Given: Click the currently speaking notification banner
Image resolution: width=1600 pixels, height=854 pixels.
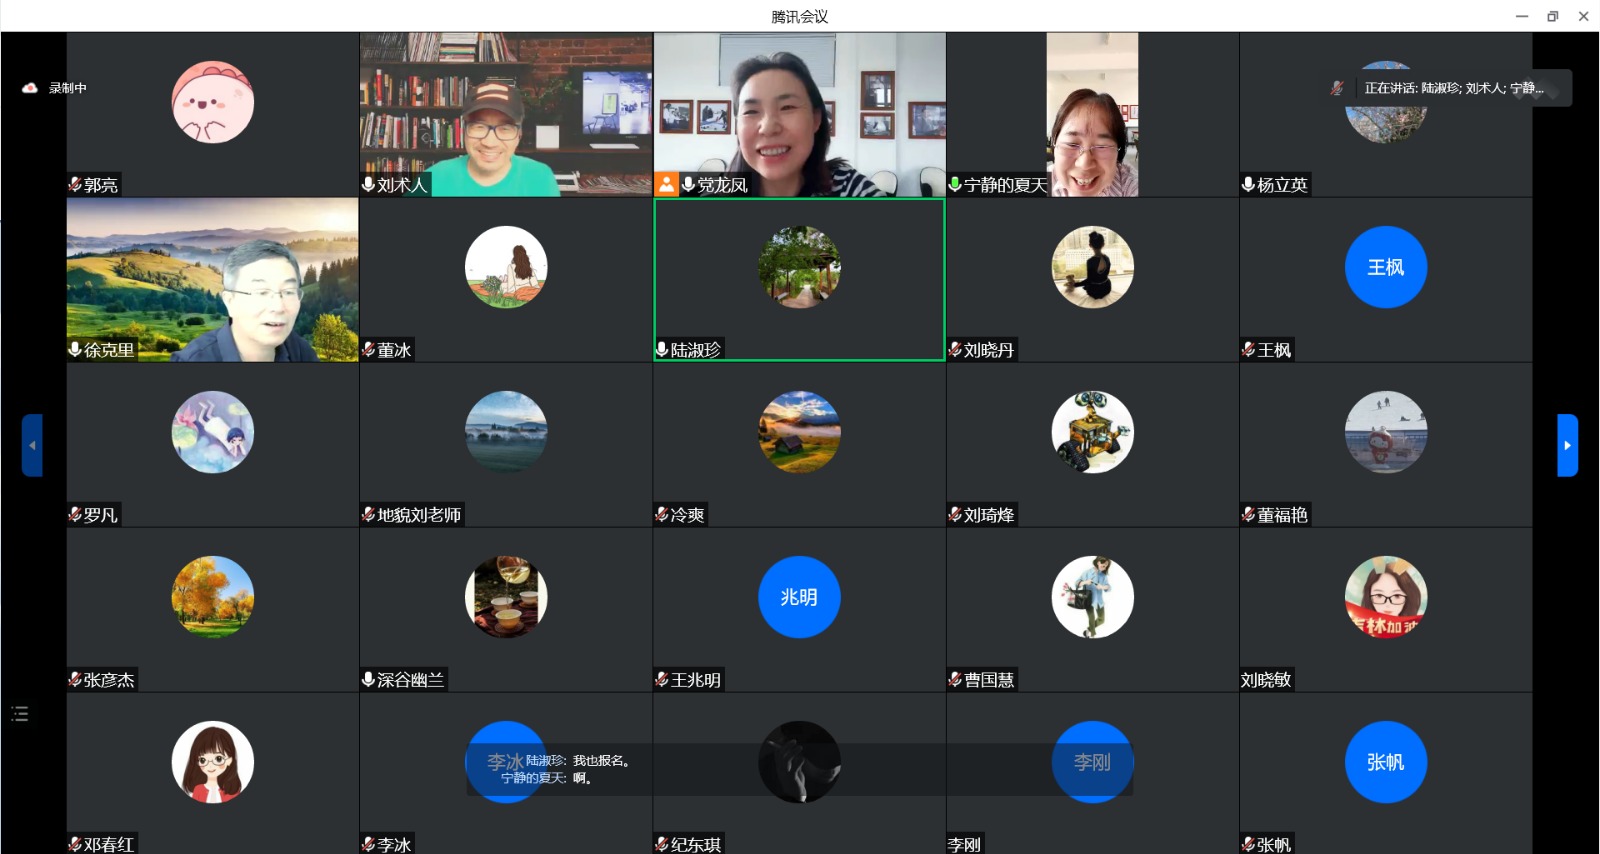Looking at the screenshot, I should (1453, 88).
